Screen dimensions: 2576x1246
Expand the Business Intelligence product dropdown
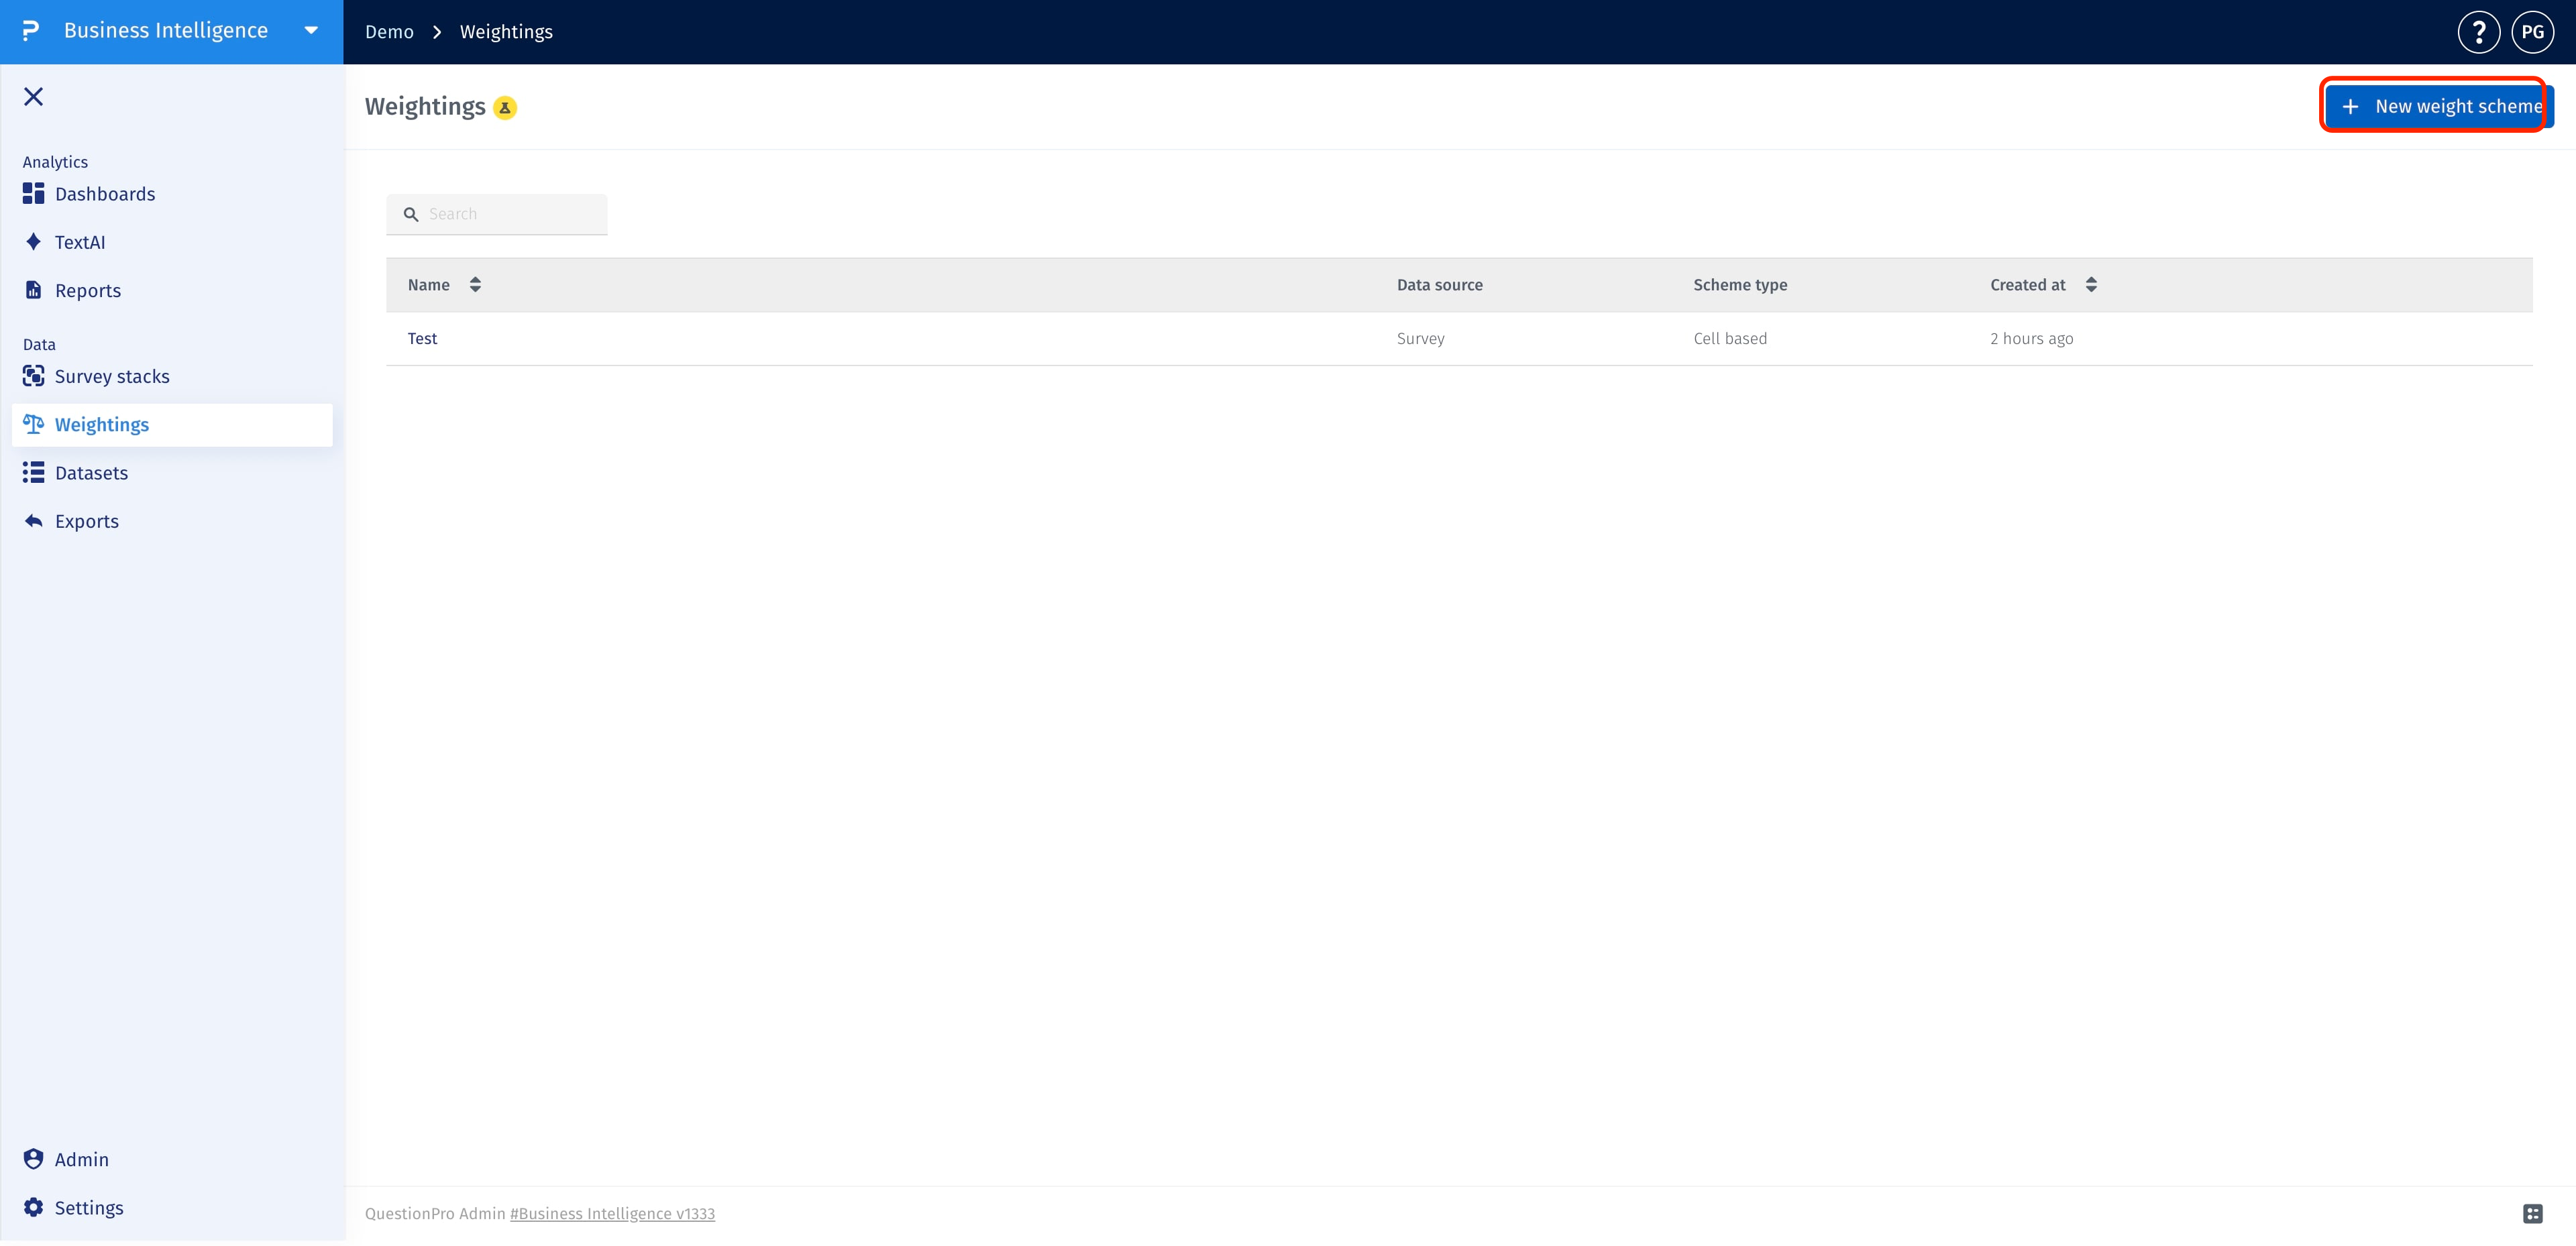tap(311, 31)
